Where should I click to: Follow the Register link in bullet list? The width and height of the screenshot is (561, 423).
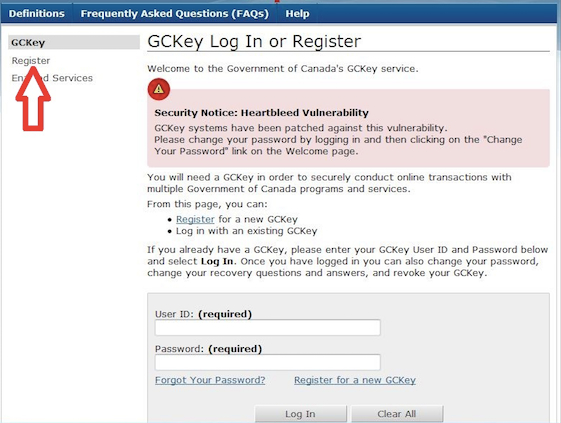(x=195, y=219)
